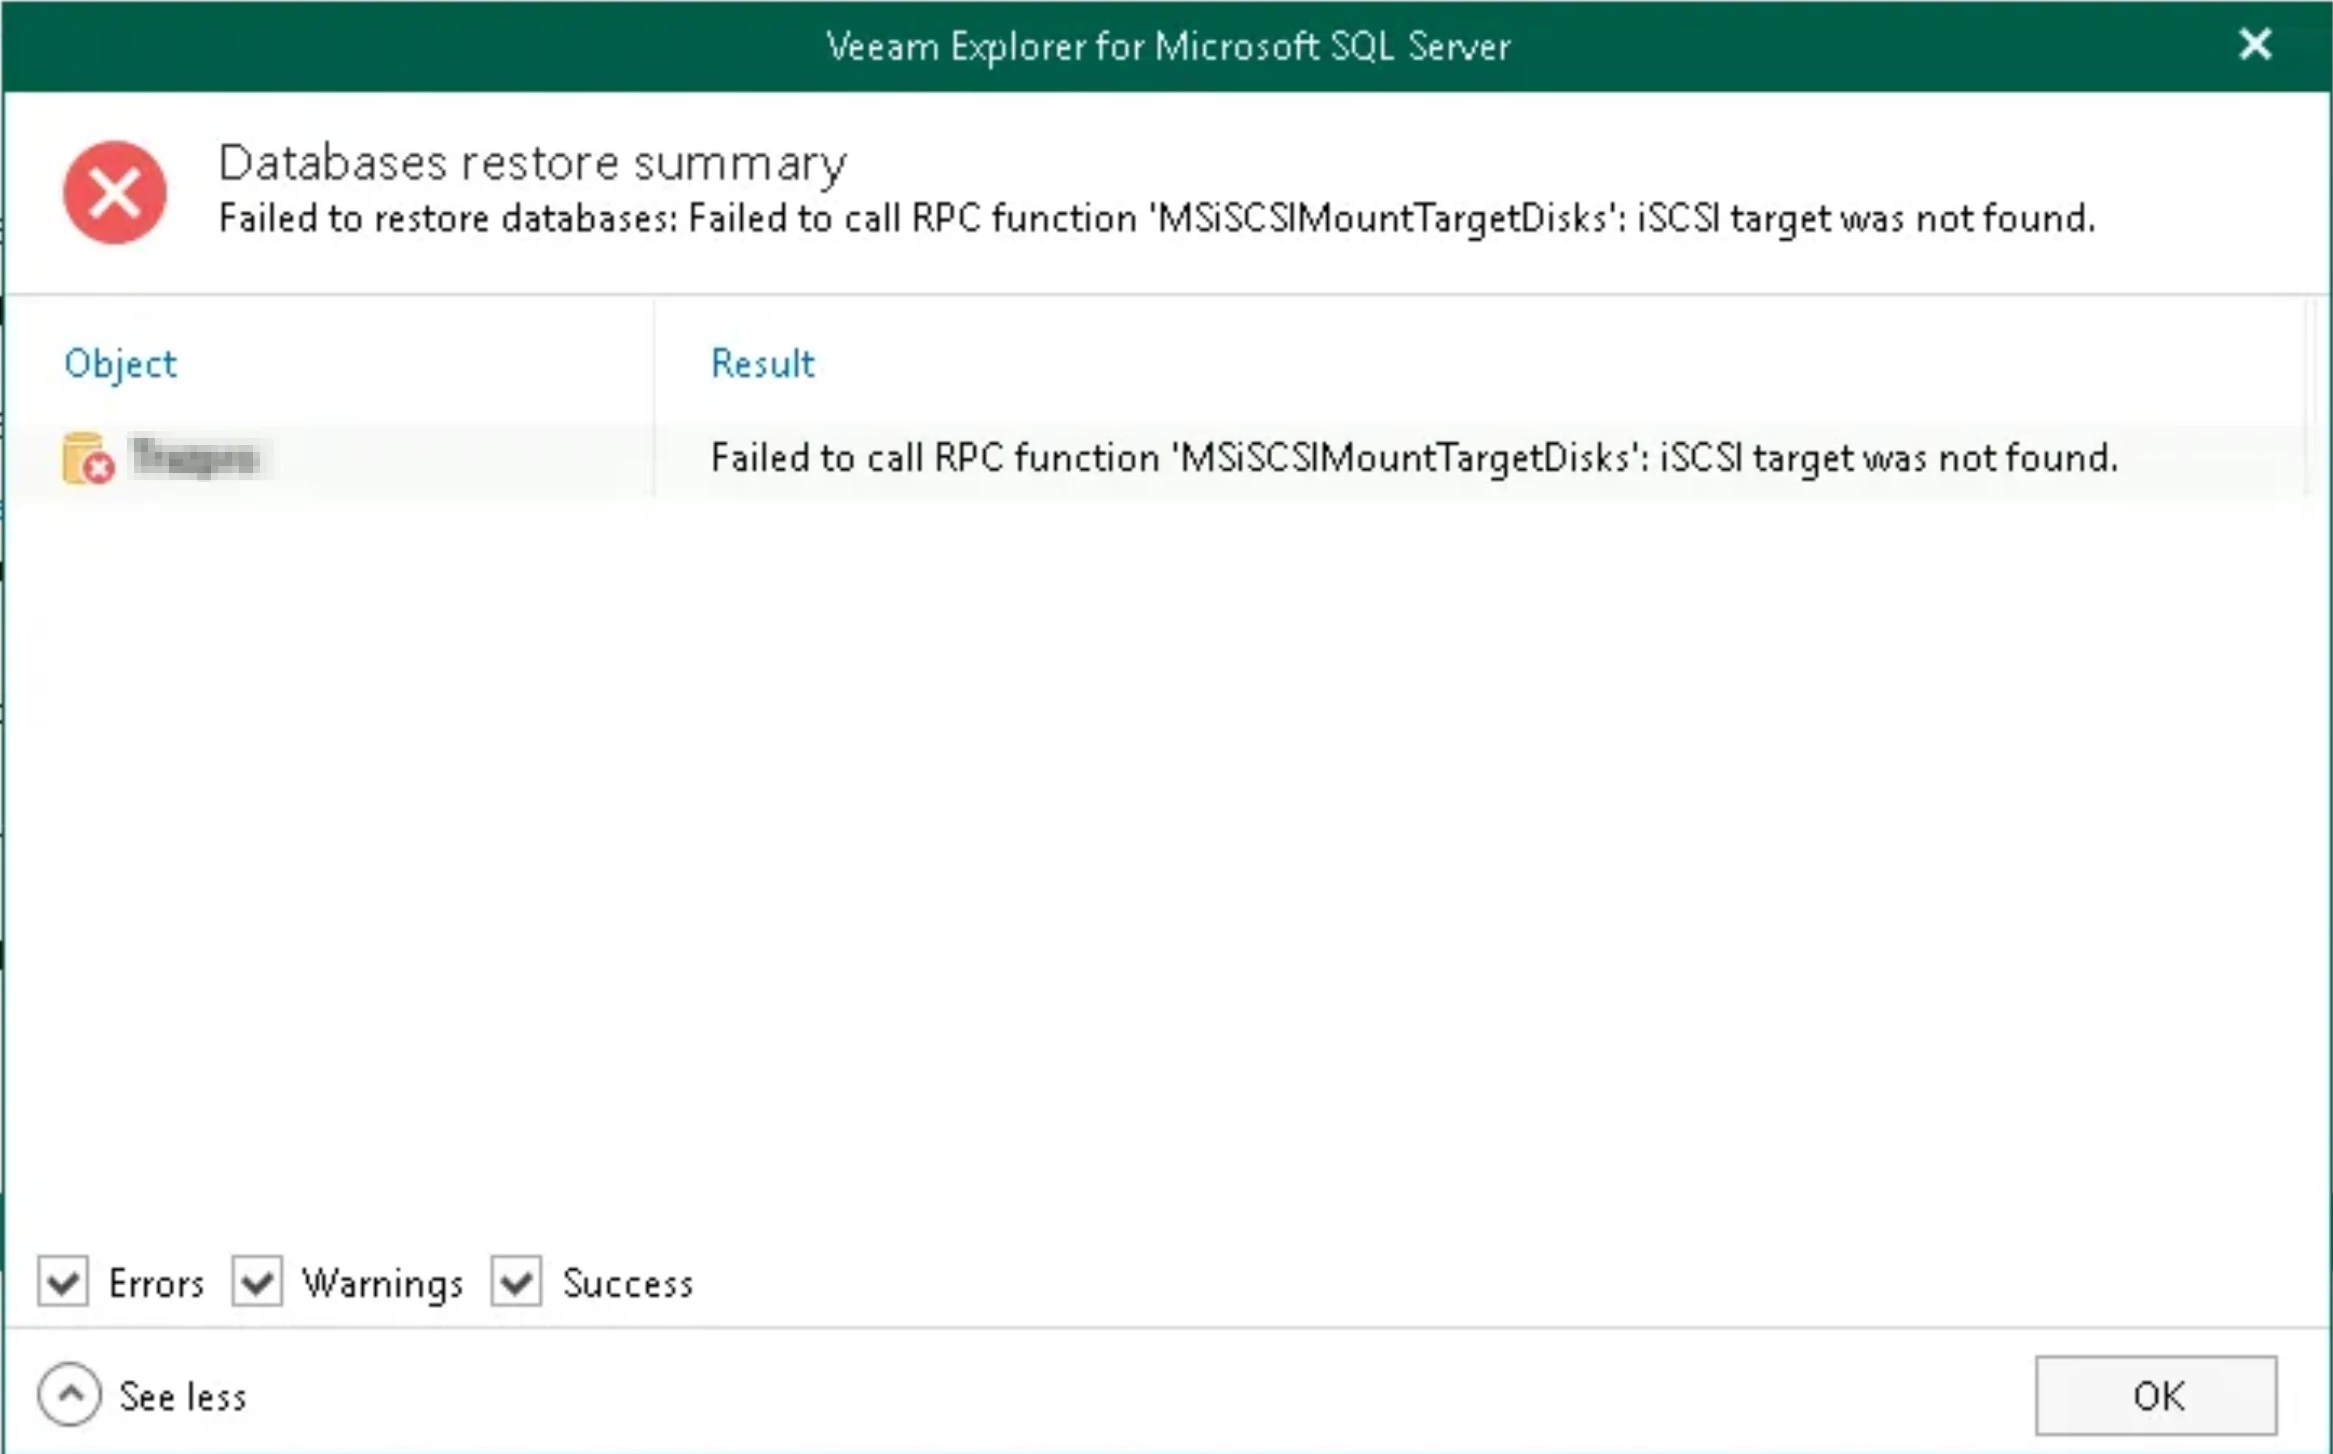
Task: Select the blurred database name in the Object column
Action: (196, 457)
